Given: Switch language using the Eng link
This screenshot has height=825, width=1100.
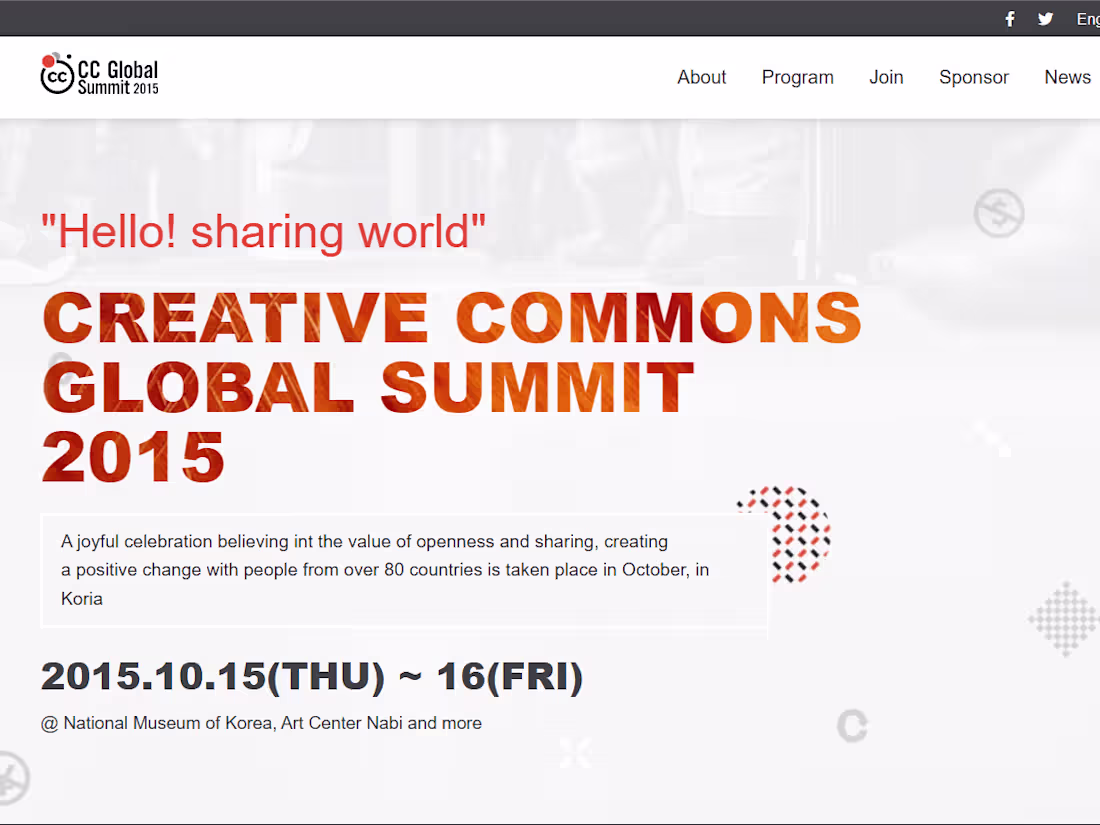Looking at the screenshot, I should coord(1087,18).
